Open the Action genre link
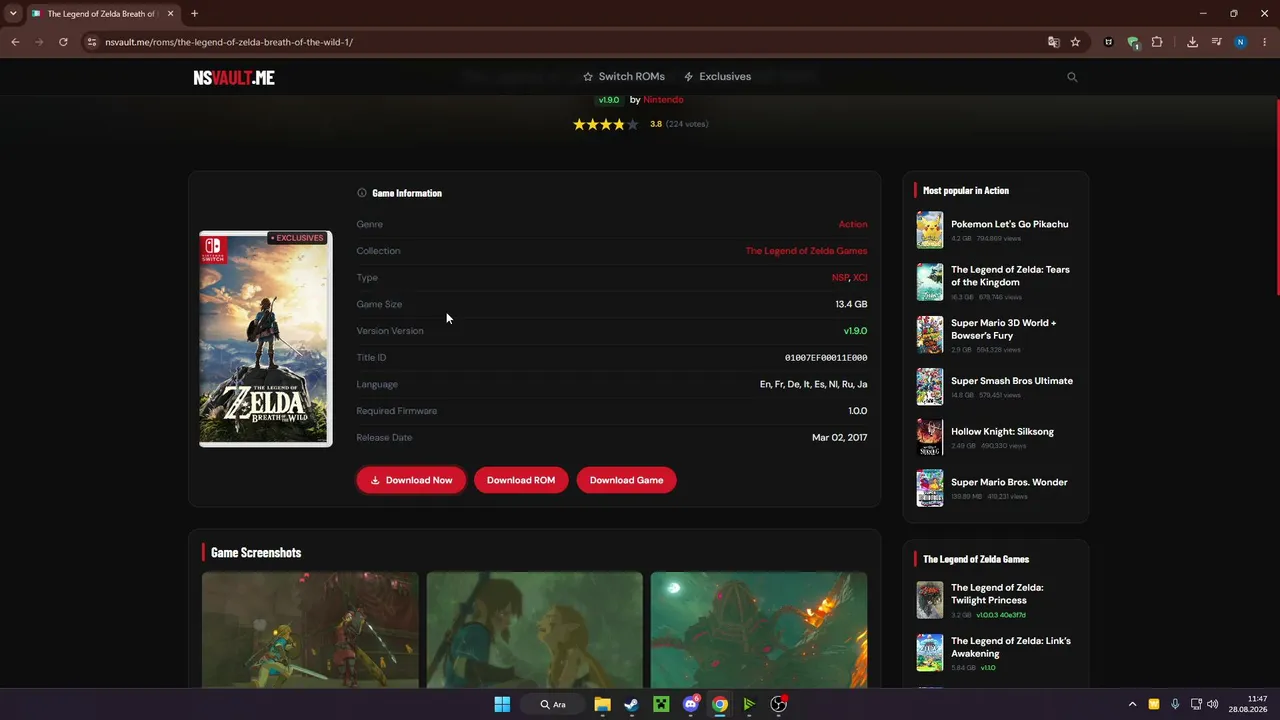1280x720 pixels. tap(853, 224)
